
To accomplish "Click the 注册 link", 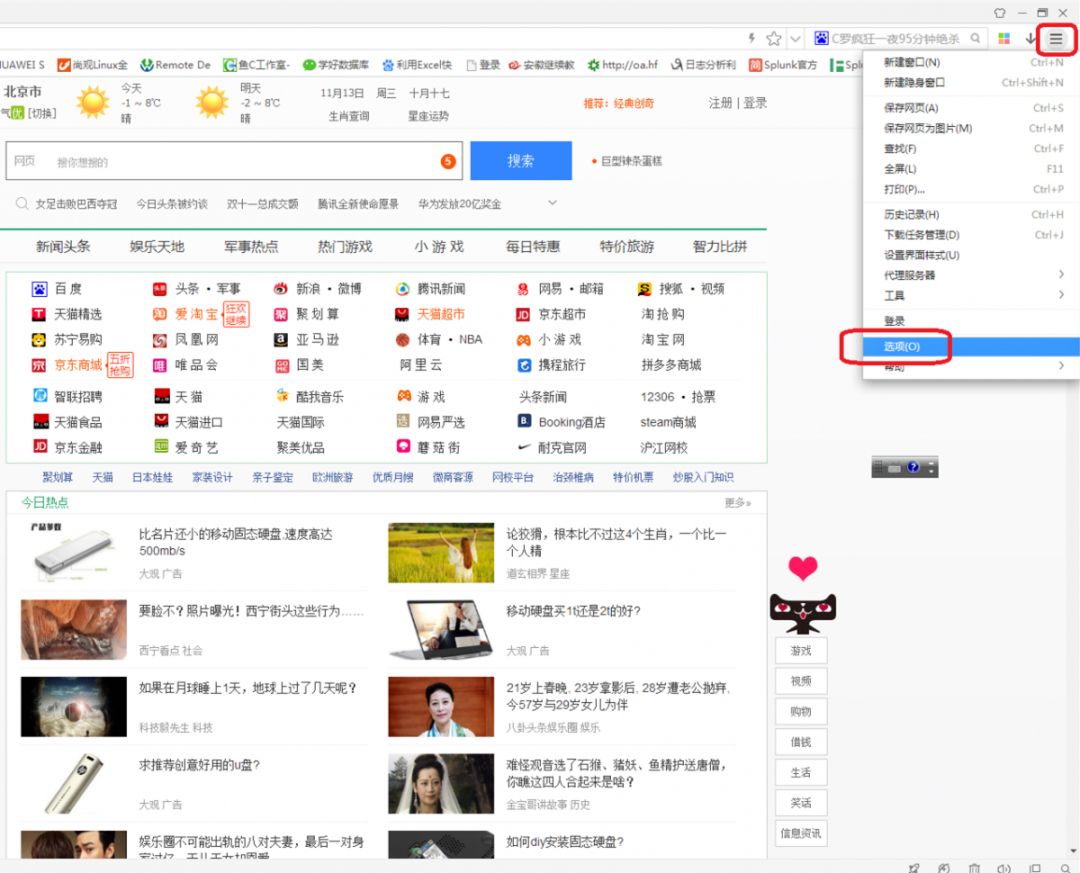I will click(720, 103).
